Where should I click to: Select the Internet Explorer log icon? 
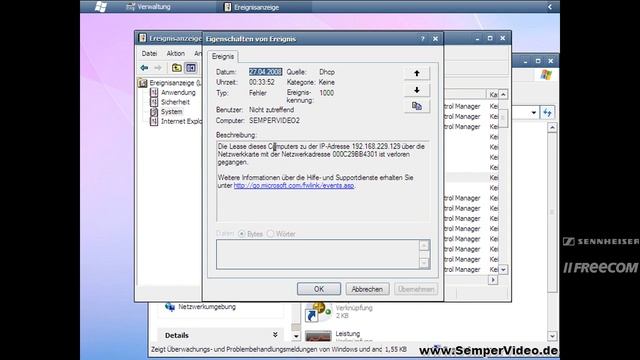point(154,121)
